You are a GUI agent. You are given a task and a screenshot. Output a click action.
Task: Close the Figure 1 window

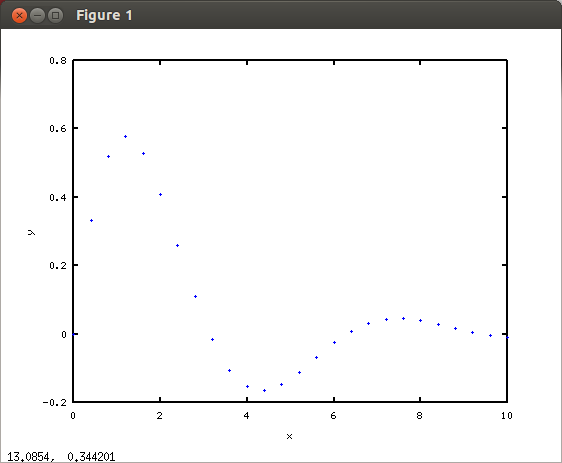(x=19, y=15)
